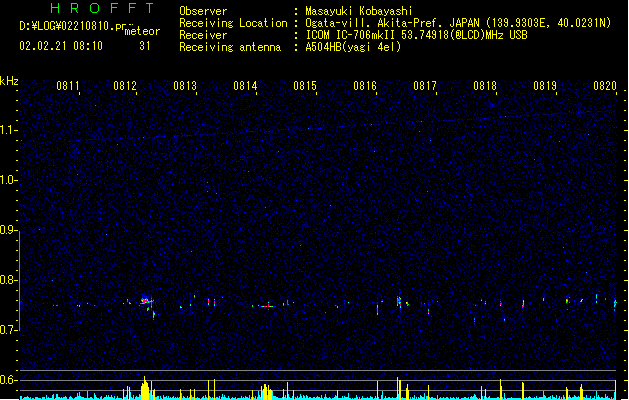This screenshot has height=400, width=629.
Task: Click the Observer label
Action: tap(203, 11)
